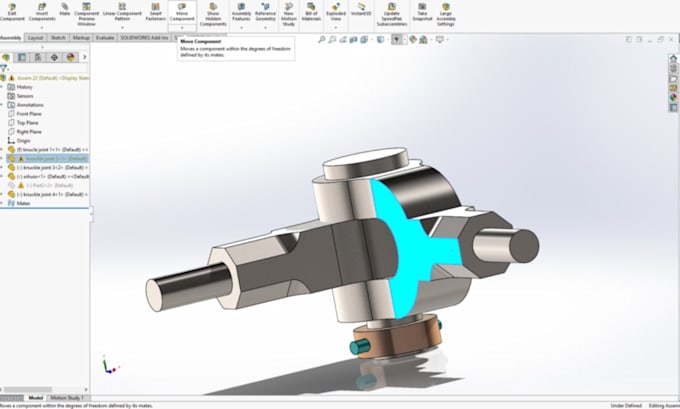Image resolution: width=680 pixels, height=409 pixels.
Task: Open Edit Appearance in view toolbar
Action: (x=412, y=39)
